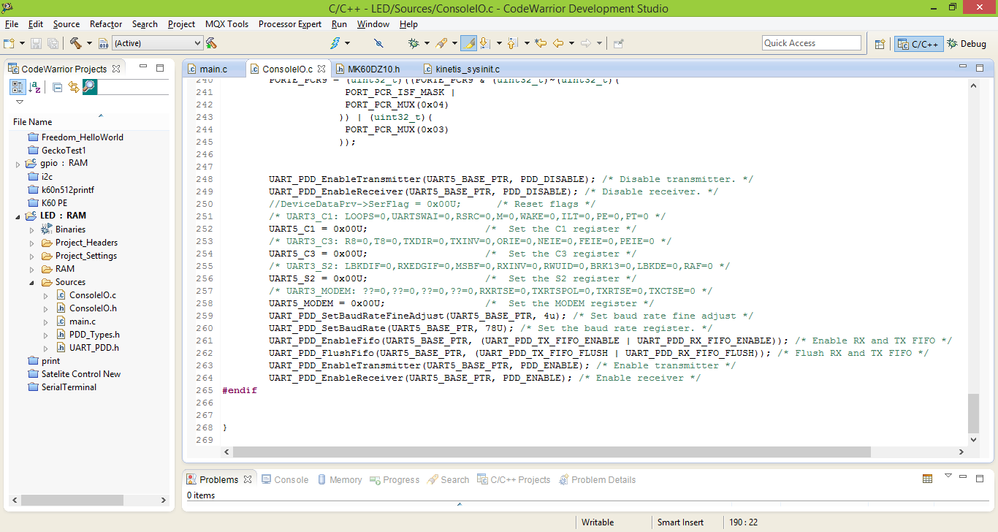
Task: Switch to the Debug perspective
Action: point(966,44)
